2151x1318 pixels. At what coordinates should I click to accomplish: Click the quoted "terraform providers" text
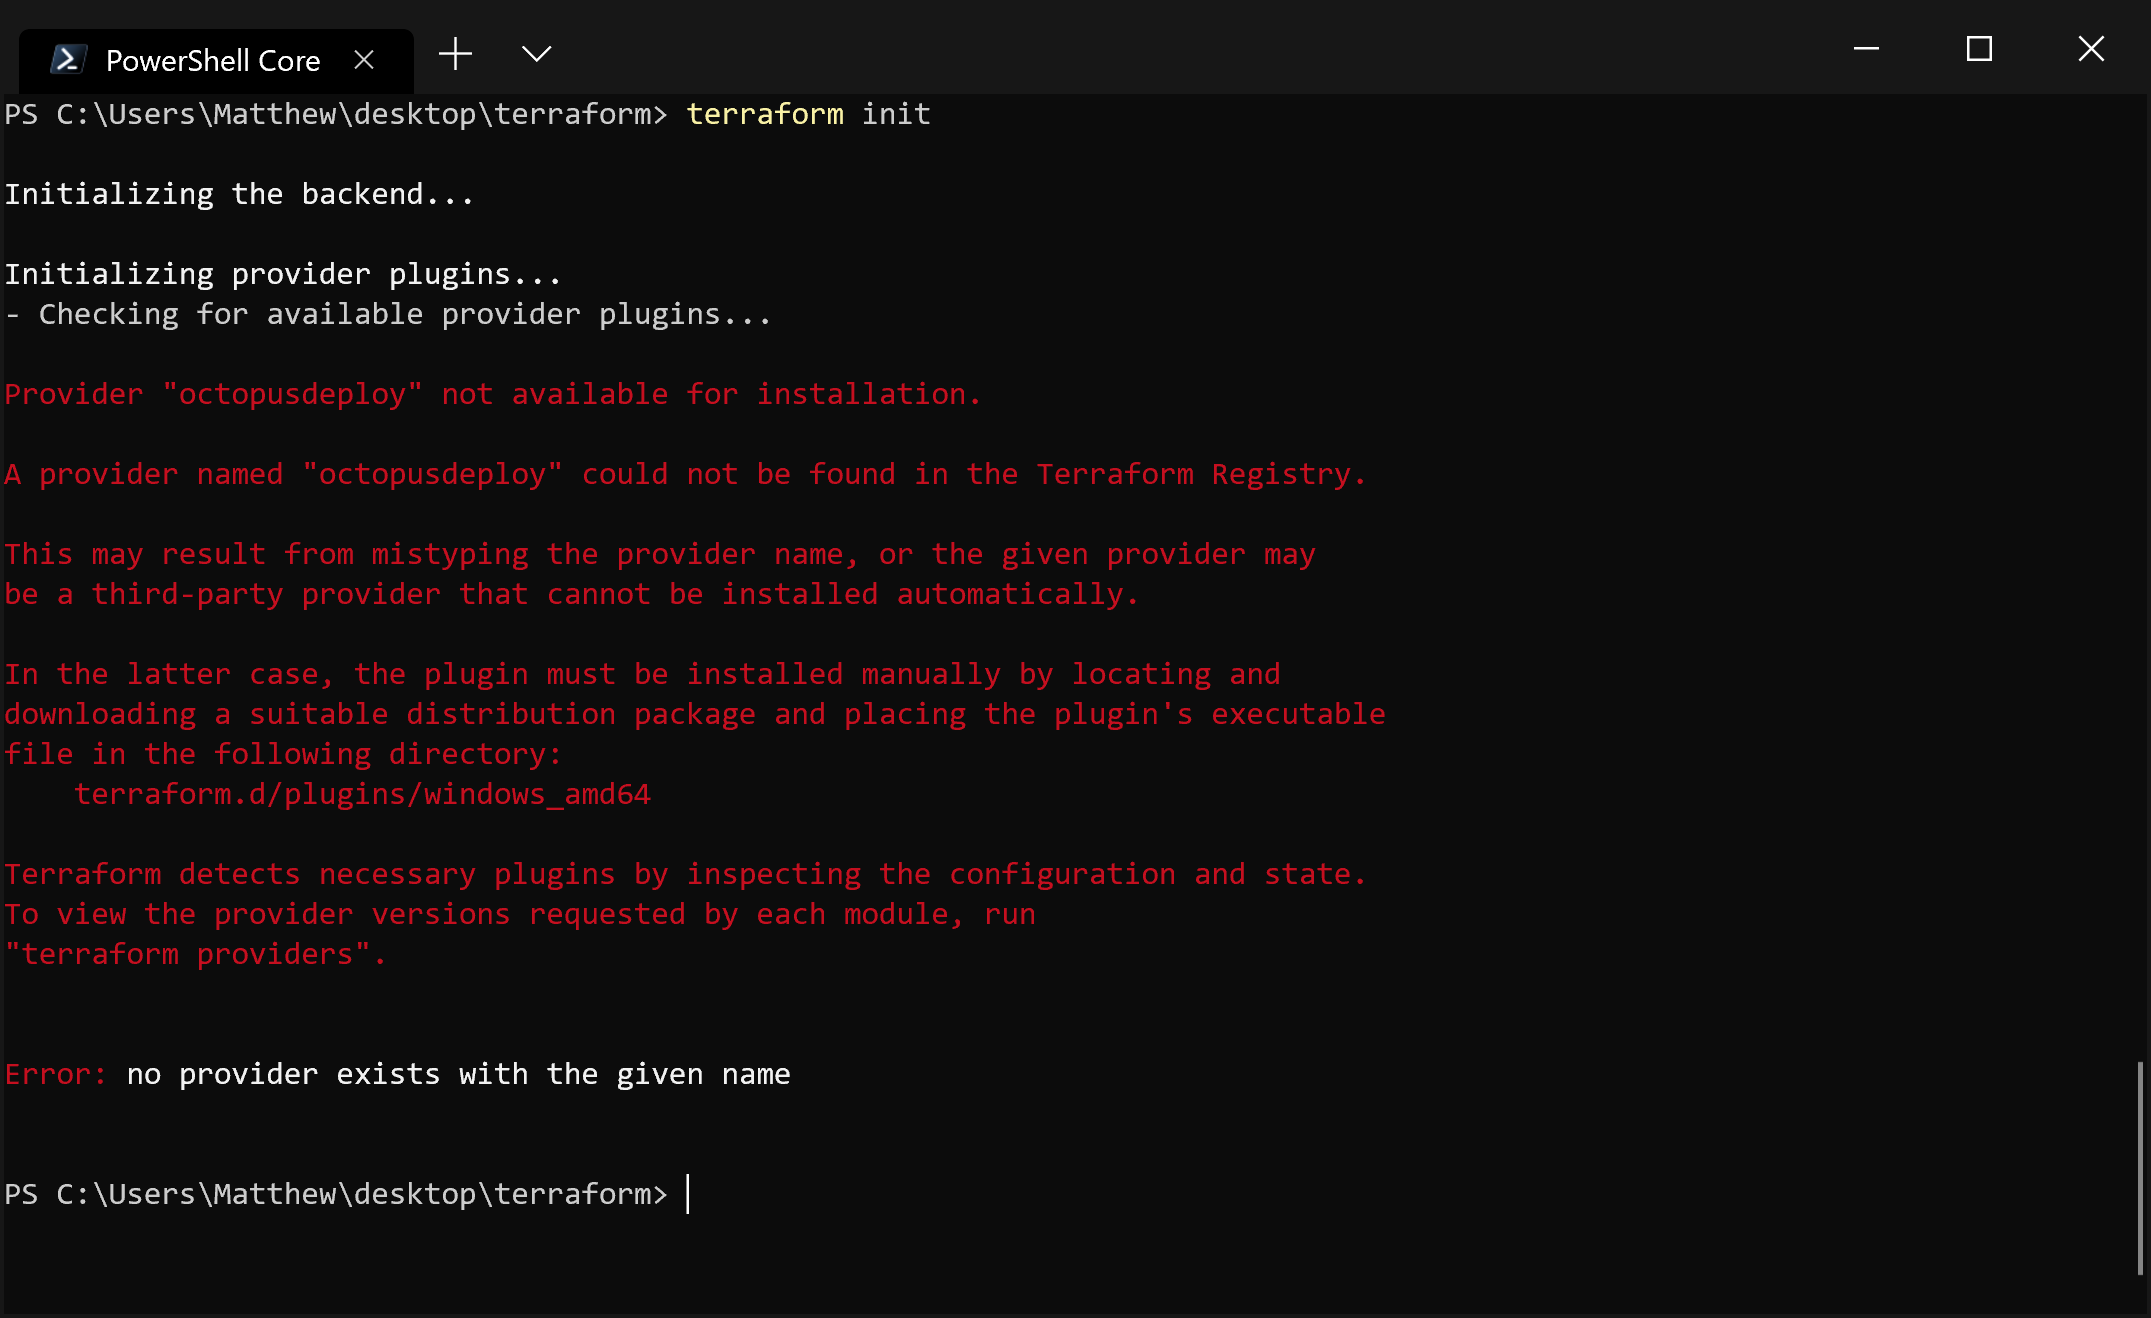195,954
